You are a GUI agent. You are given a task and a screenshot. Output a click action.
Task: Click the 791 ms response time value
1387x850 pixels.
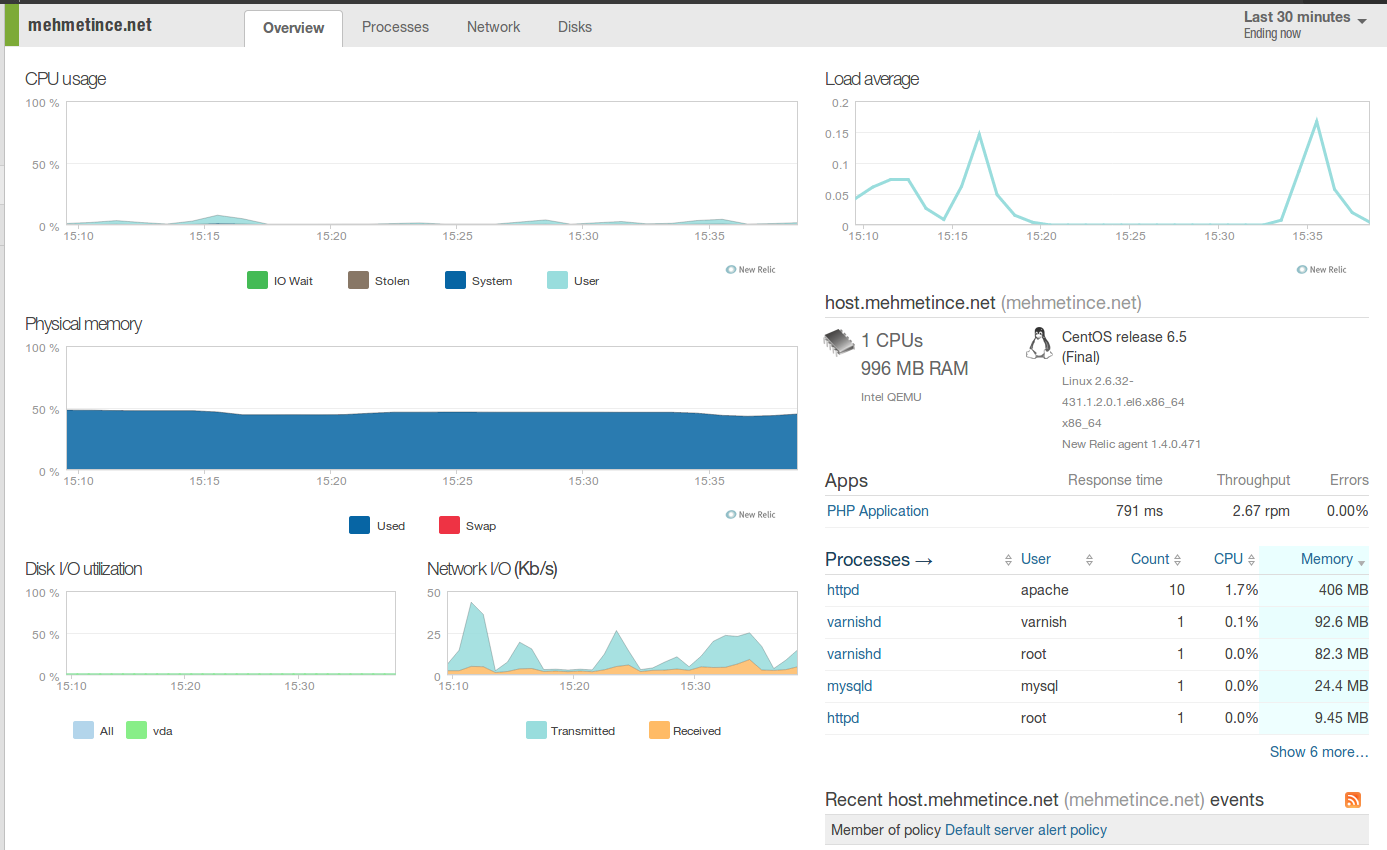[1139, 511]
